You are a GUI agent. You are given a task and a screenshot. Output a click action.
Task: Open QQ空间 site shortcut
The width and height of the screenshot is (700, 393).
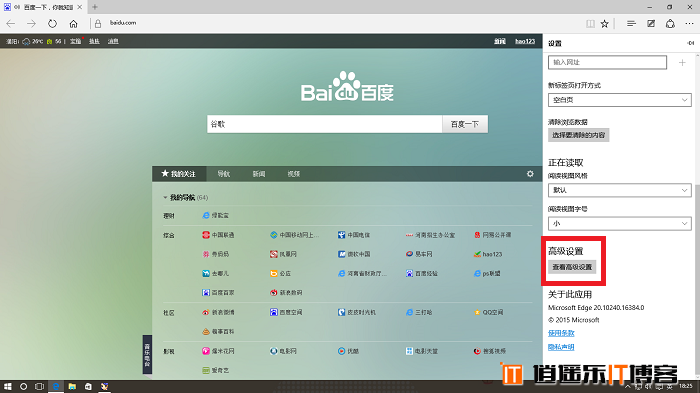click(488, 312)
